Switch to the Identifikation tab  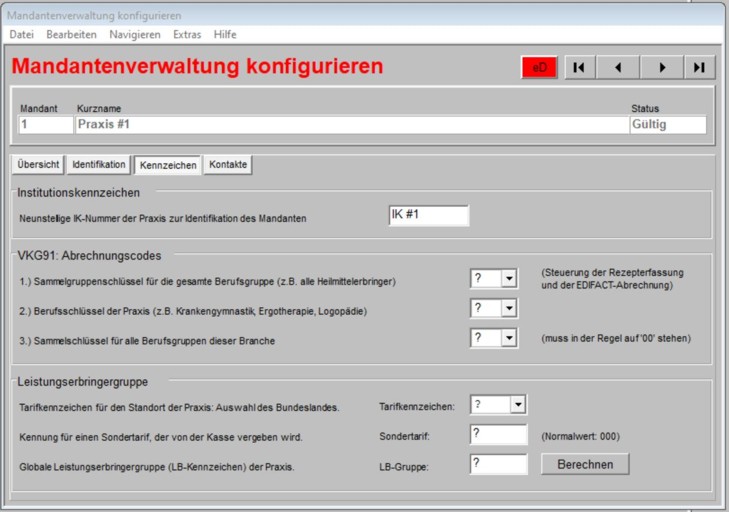(99, 164)
